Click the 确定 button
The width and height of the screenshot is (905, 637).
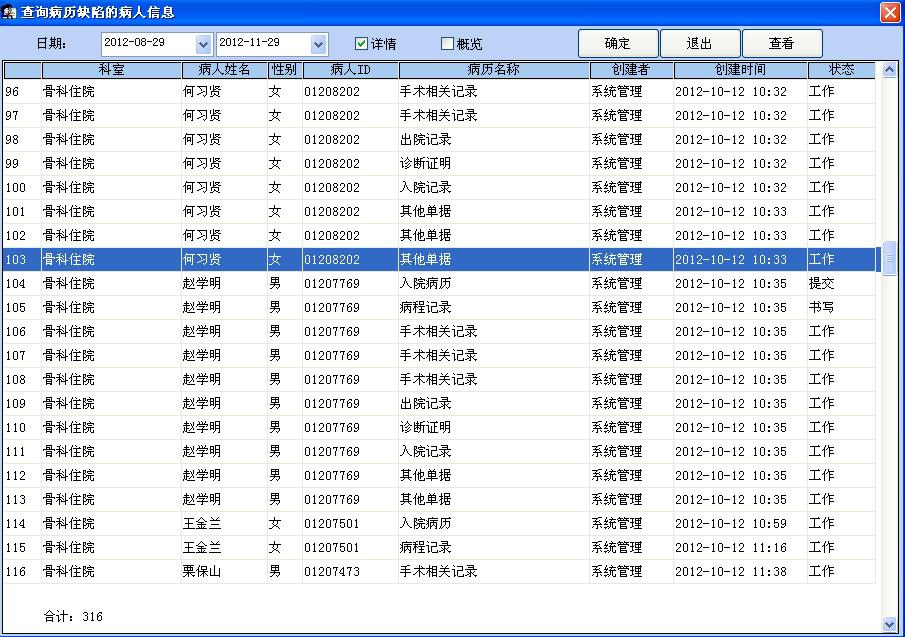617,44
